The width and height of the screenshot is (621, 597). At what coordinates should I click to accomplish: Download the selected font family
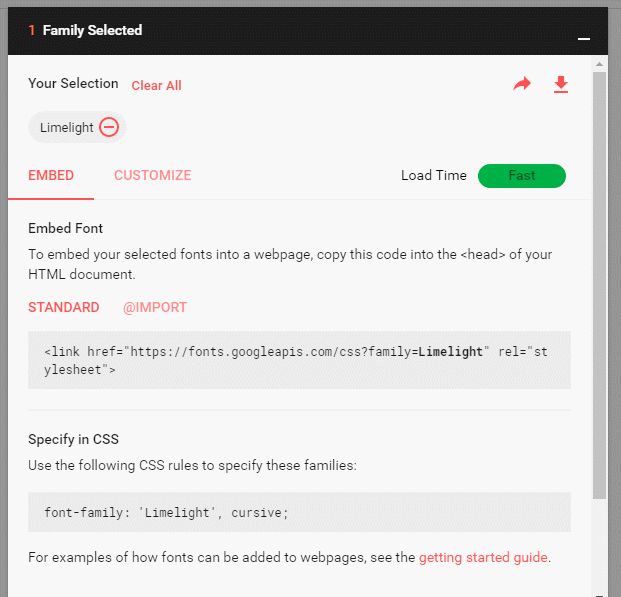(x=561, y=84)
